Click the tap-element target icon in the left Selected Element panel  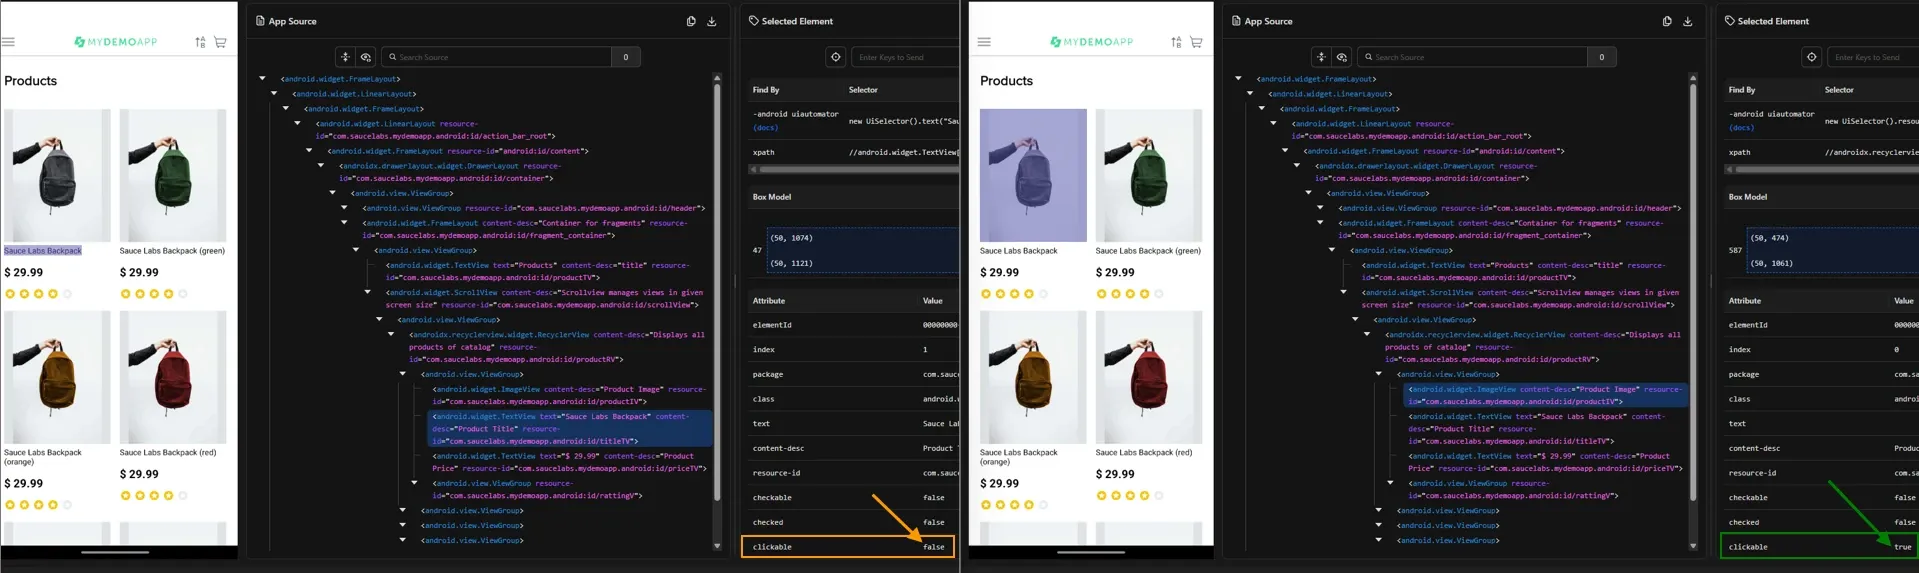(836, 57)
